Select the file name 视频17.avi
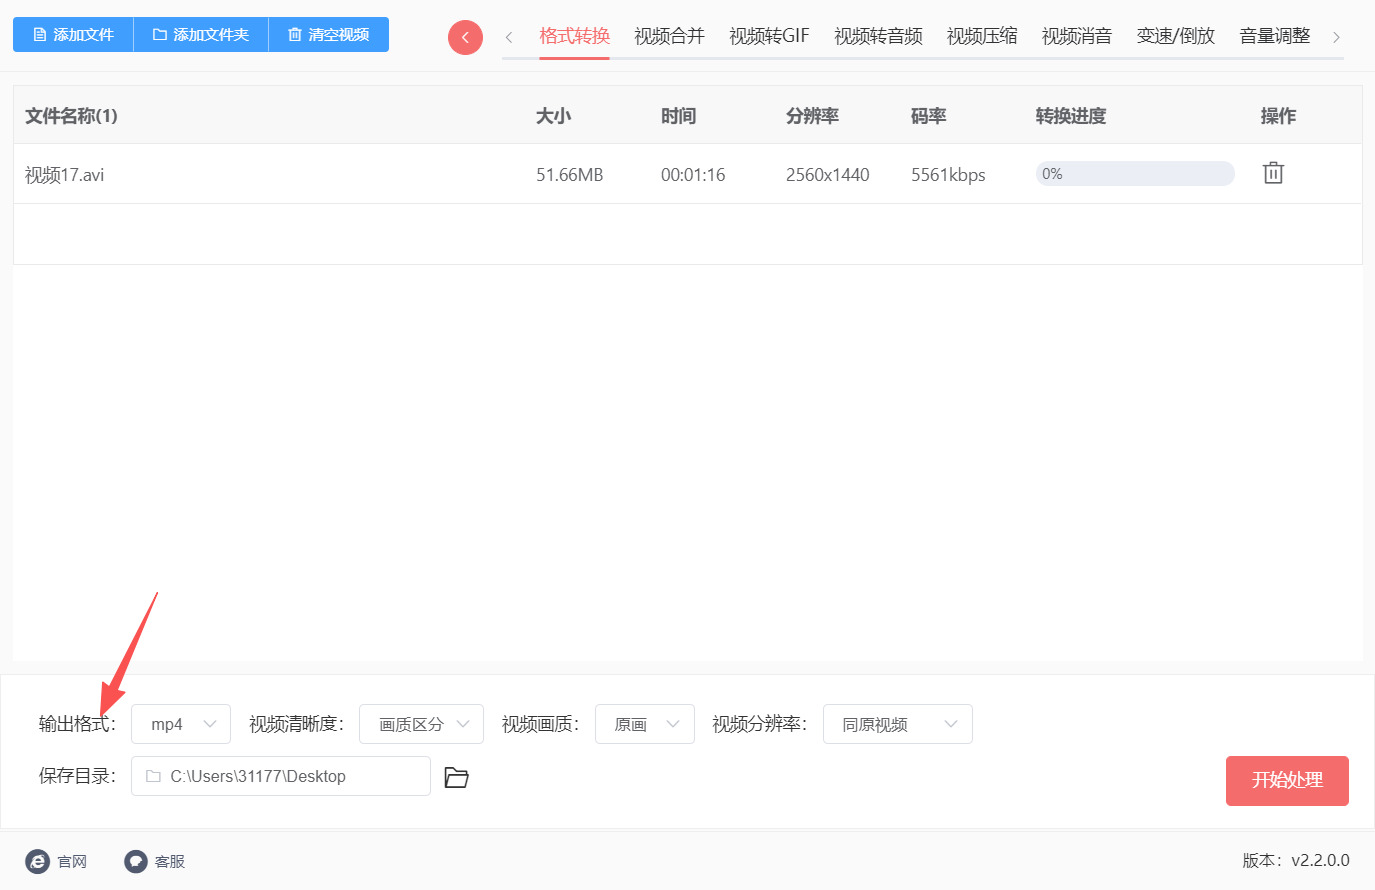The width and height of the screenshot is (1375, 890). click(x=64, y=175)
